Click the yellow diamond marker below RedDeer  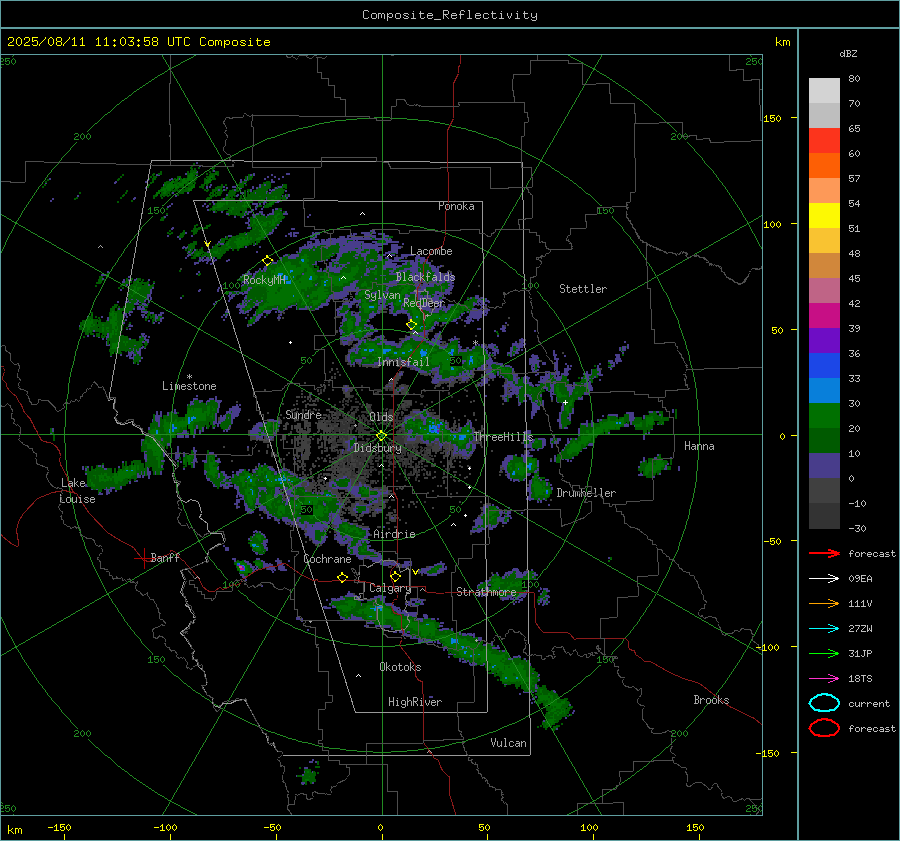pos(412,325)
